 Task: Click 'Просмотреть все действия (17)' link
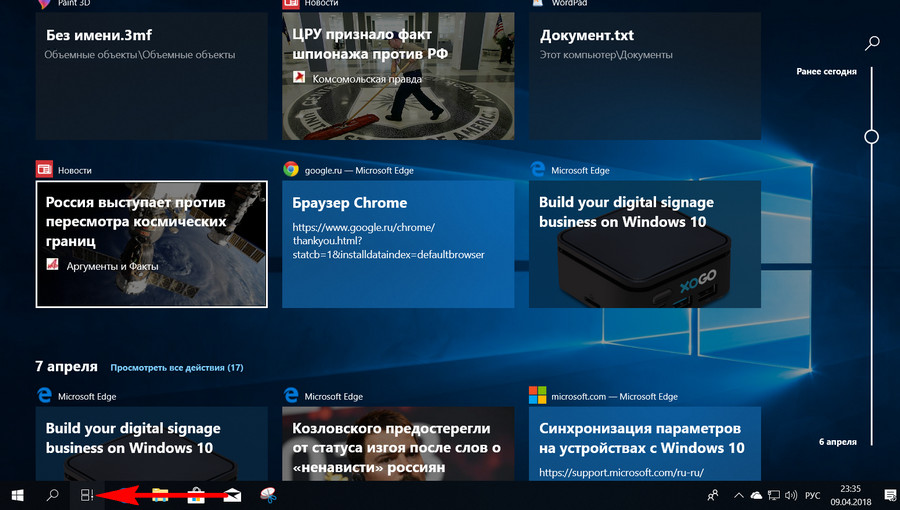click(177, 368)
